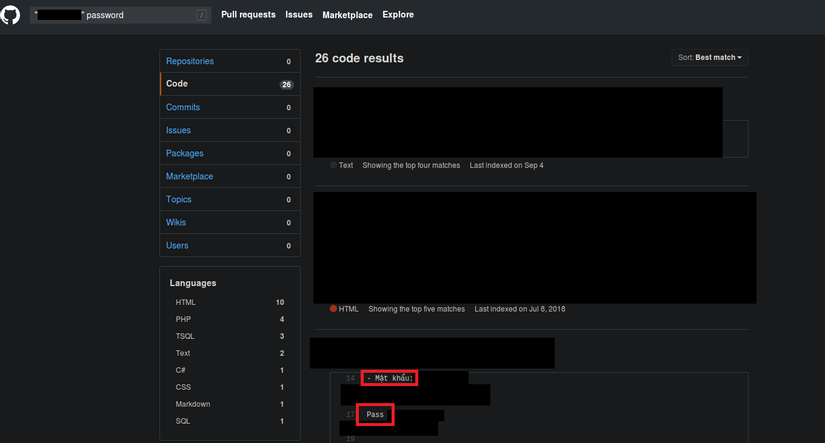Select Topics in the search sidebar

pyautogui.click(x=230, y=199)
